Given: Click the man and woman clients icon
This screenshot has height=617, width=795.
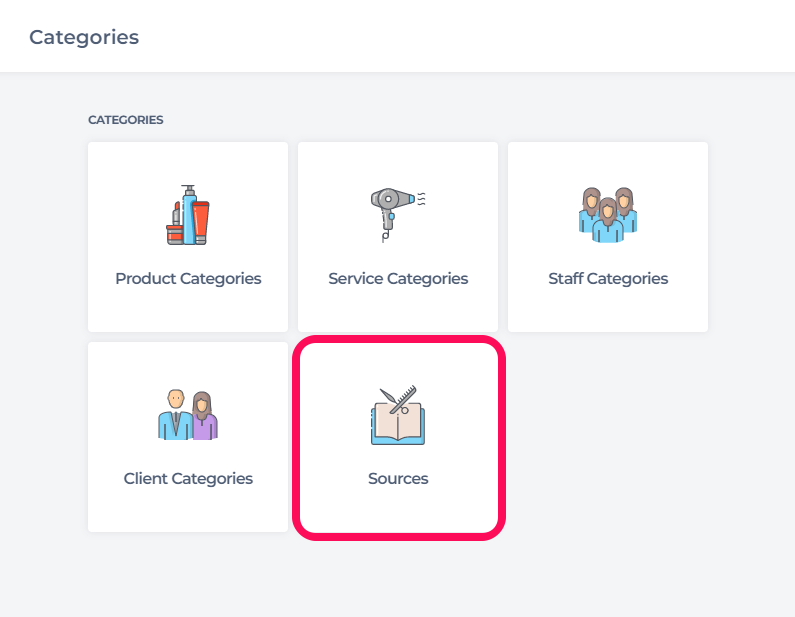Looking at the screenshot, I should (188, 414).
